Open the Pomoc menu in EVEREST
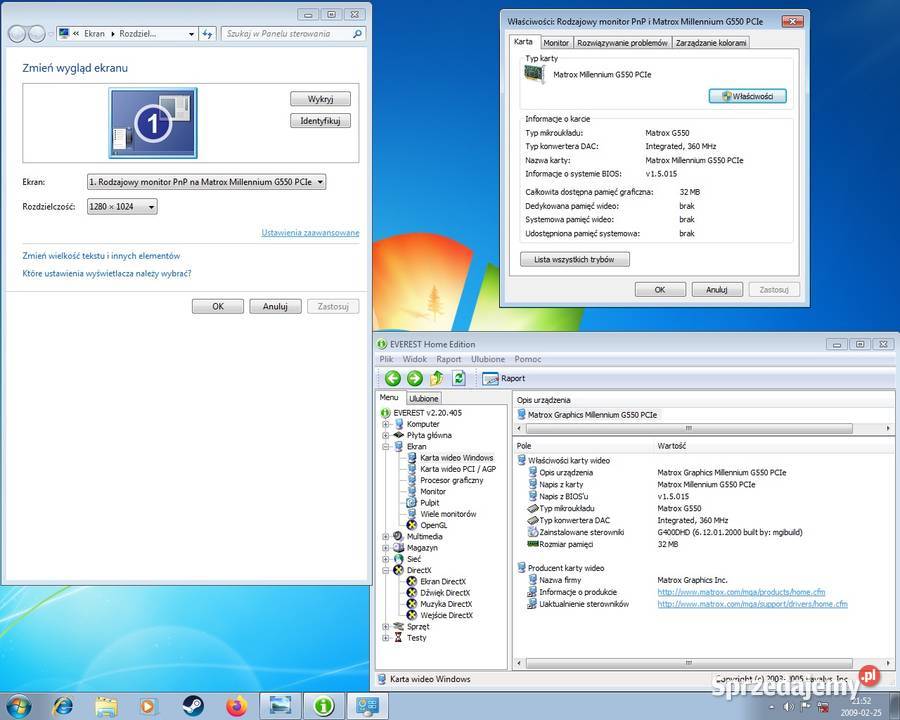The height and width of the screenshot is (720, 900). point(527,359)
